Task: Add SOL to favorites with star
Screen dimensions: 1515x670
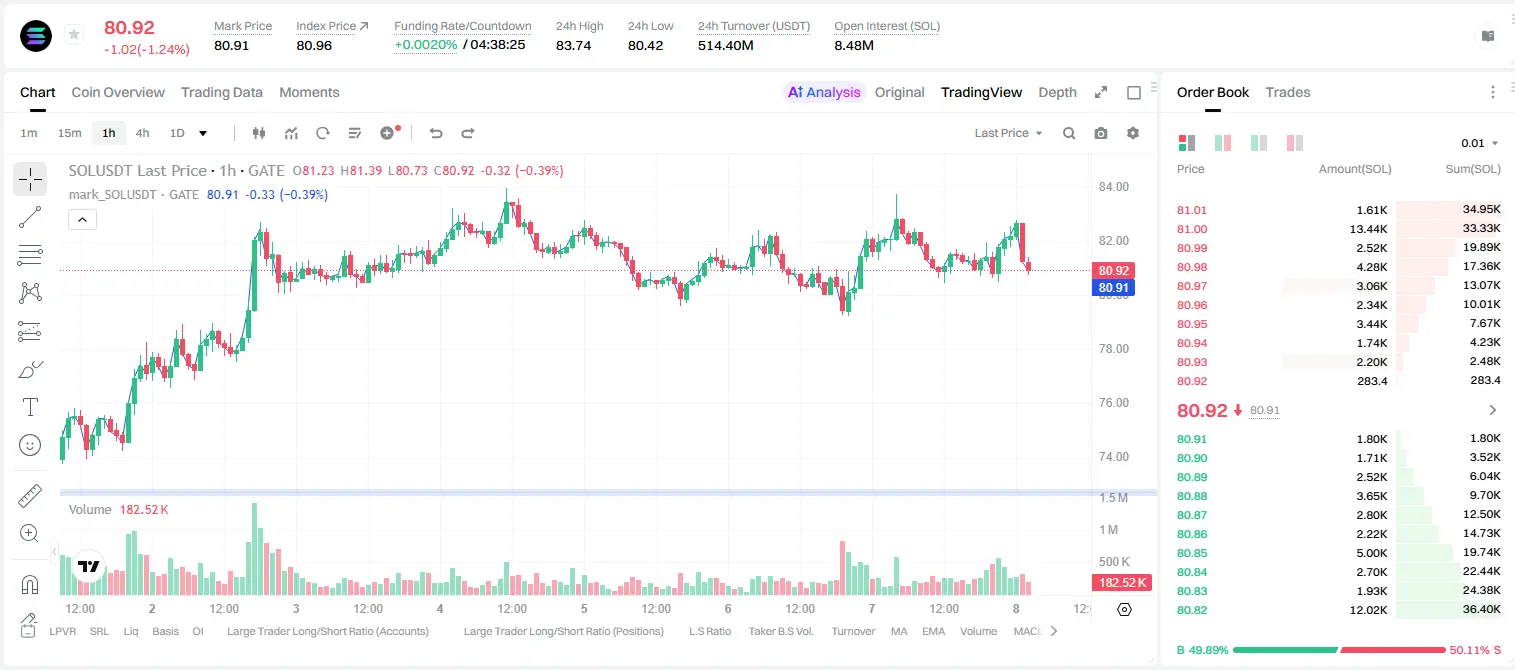Action: pos(74,35)
